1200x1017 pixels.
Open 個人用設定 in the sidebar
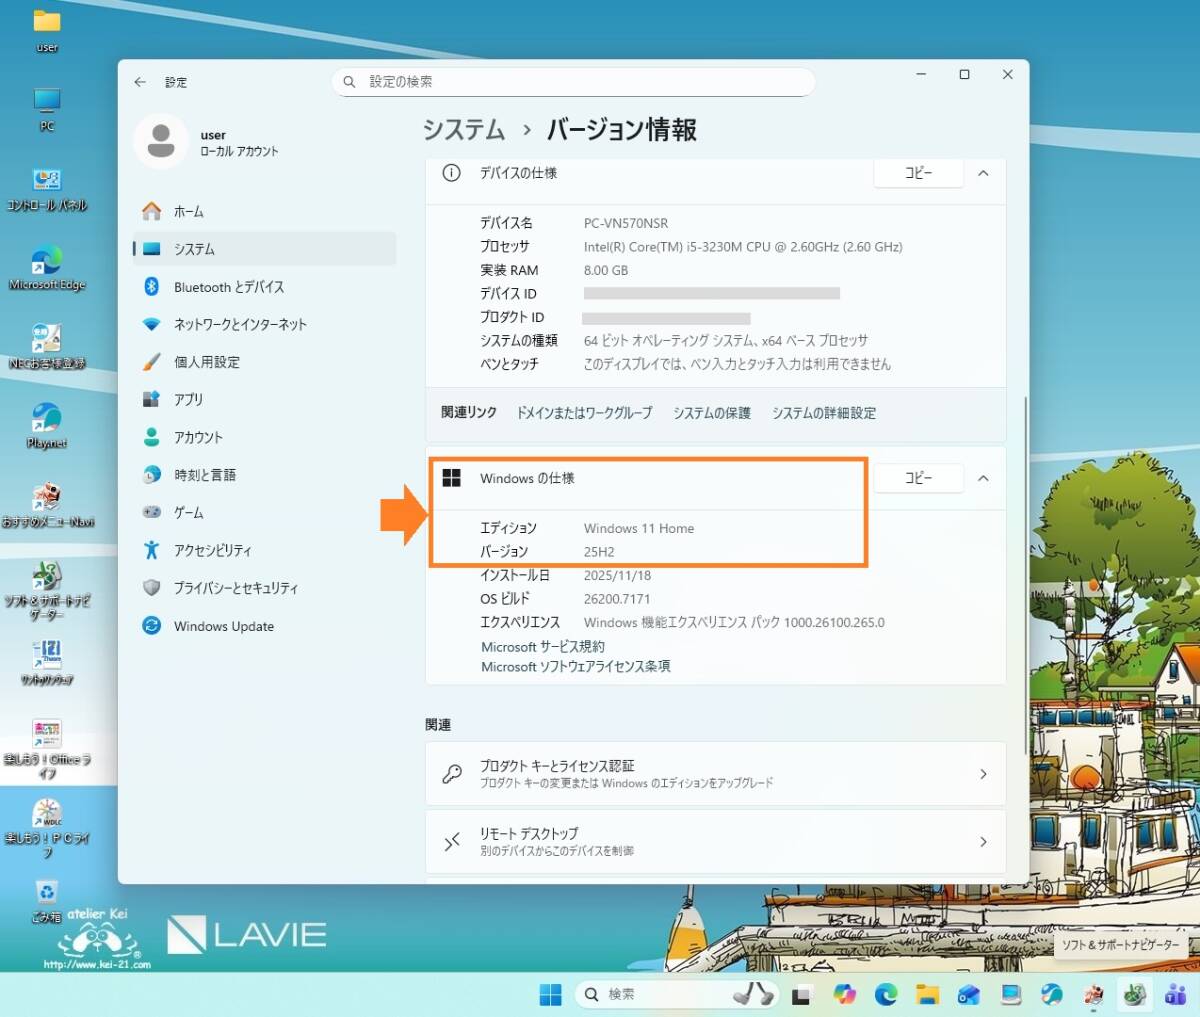point(265,362)
